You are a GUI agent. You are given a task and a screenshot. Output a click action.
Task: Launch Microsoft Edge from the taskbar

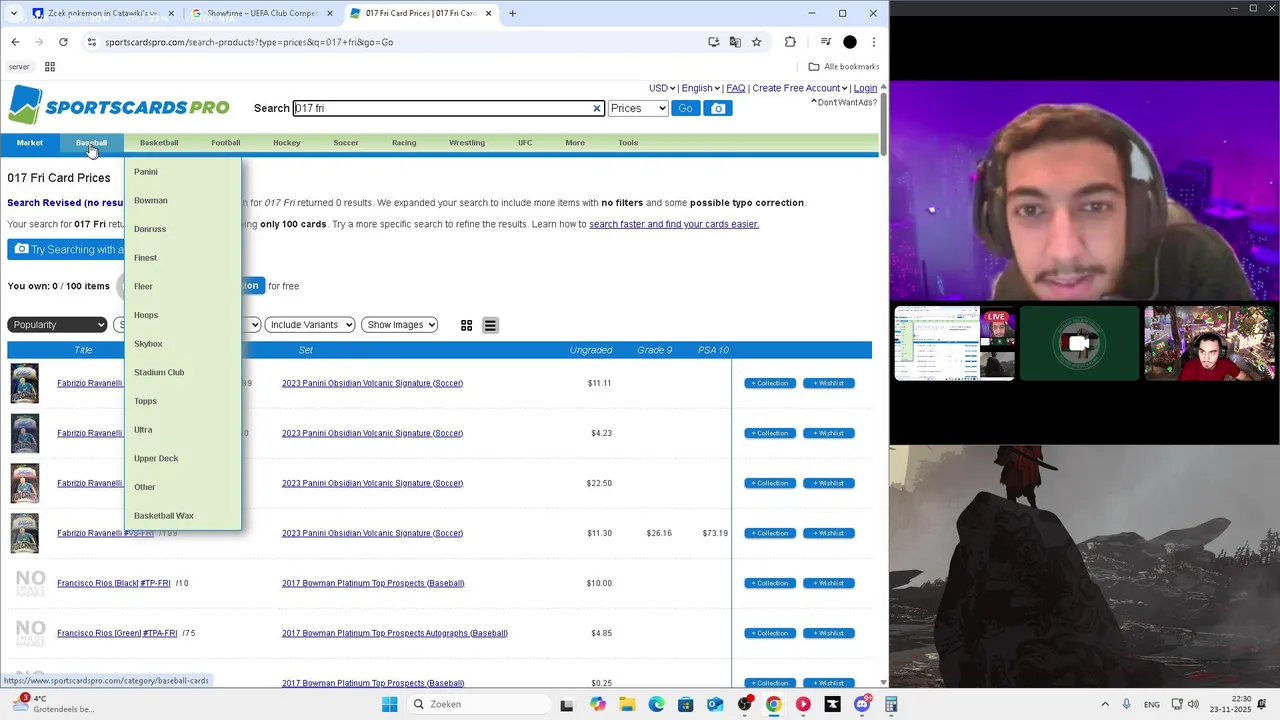point(656,704)
